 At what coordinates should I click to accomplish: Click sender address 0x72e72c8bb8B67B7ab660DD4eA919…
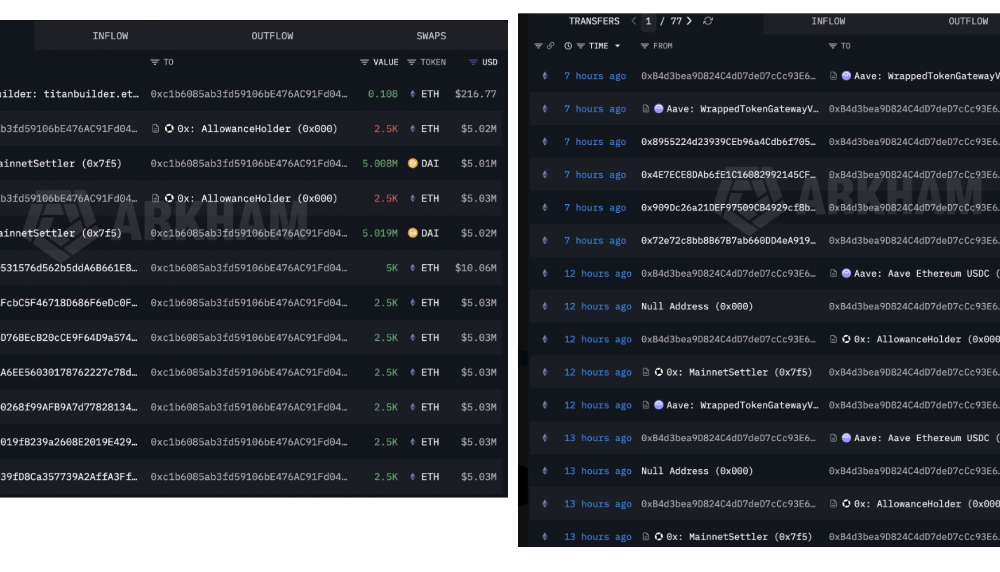728,240
